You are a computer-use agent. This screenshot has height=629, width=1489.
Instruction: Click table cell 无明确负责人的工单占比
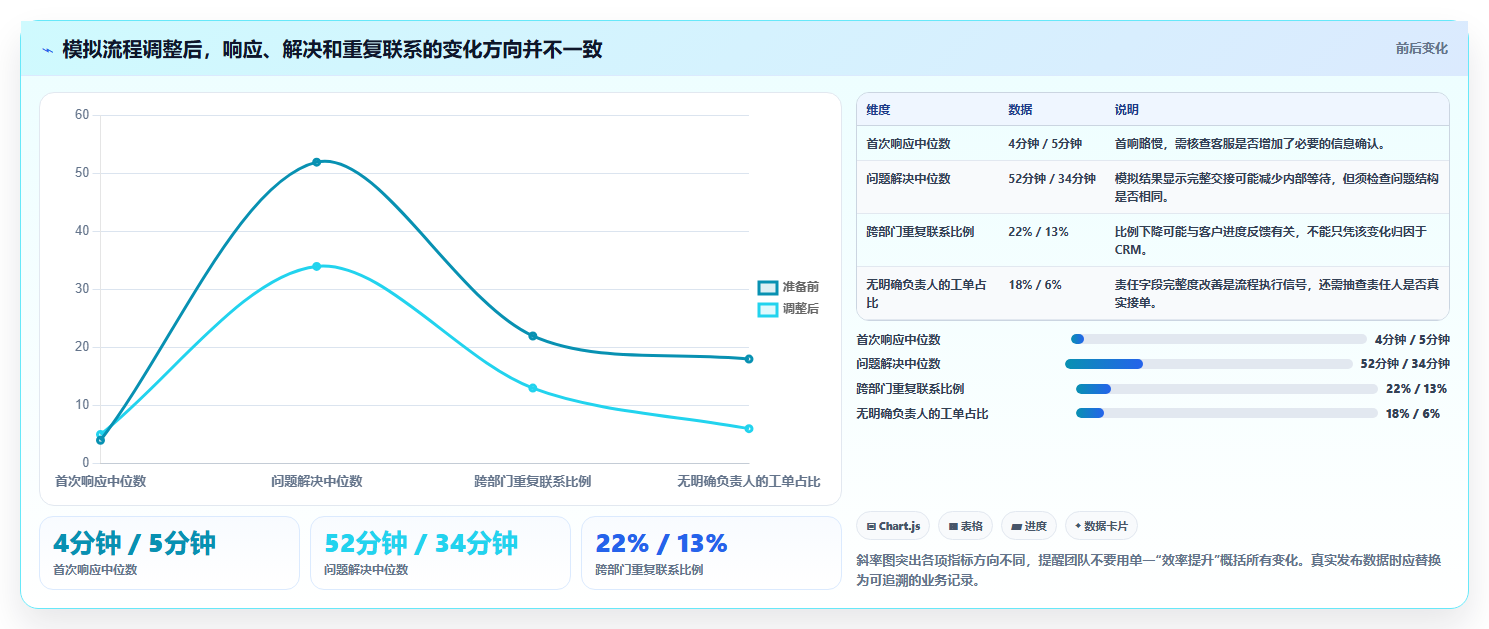pos(926,293)
